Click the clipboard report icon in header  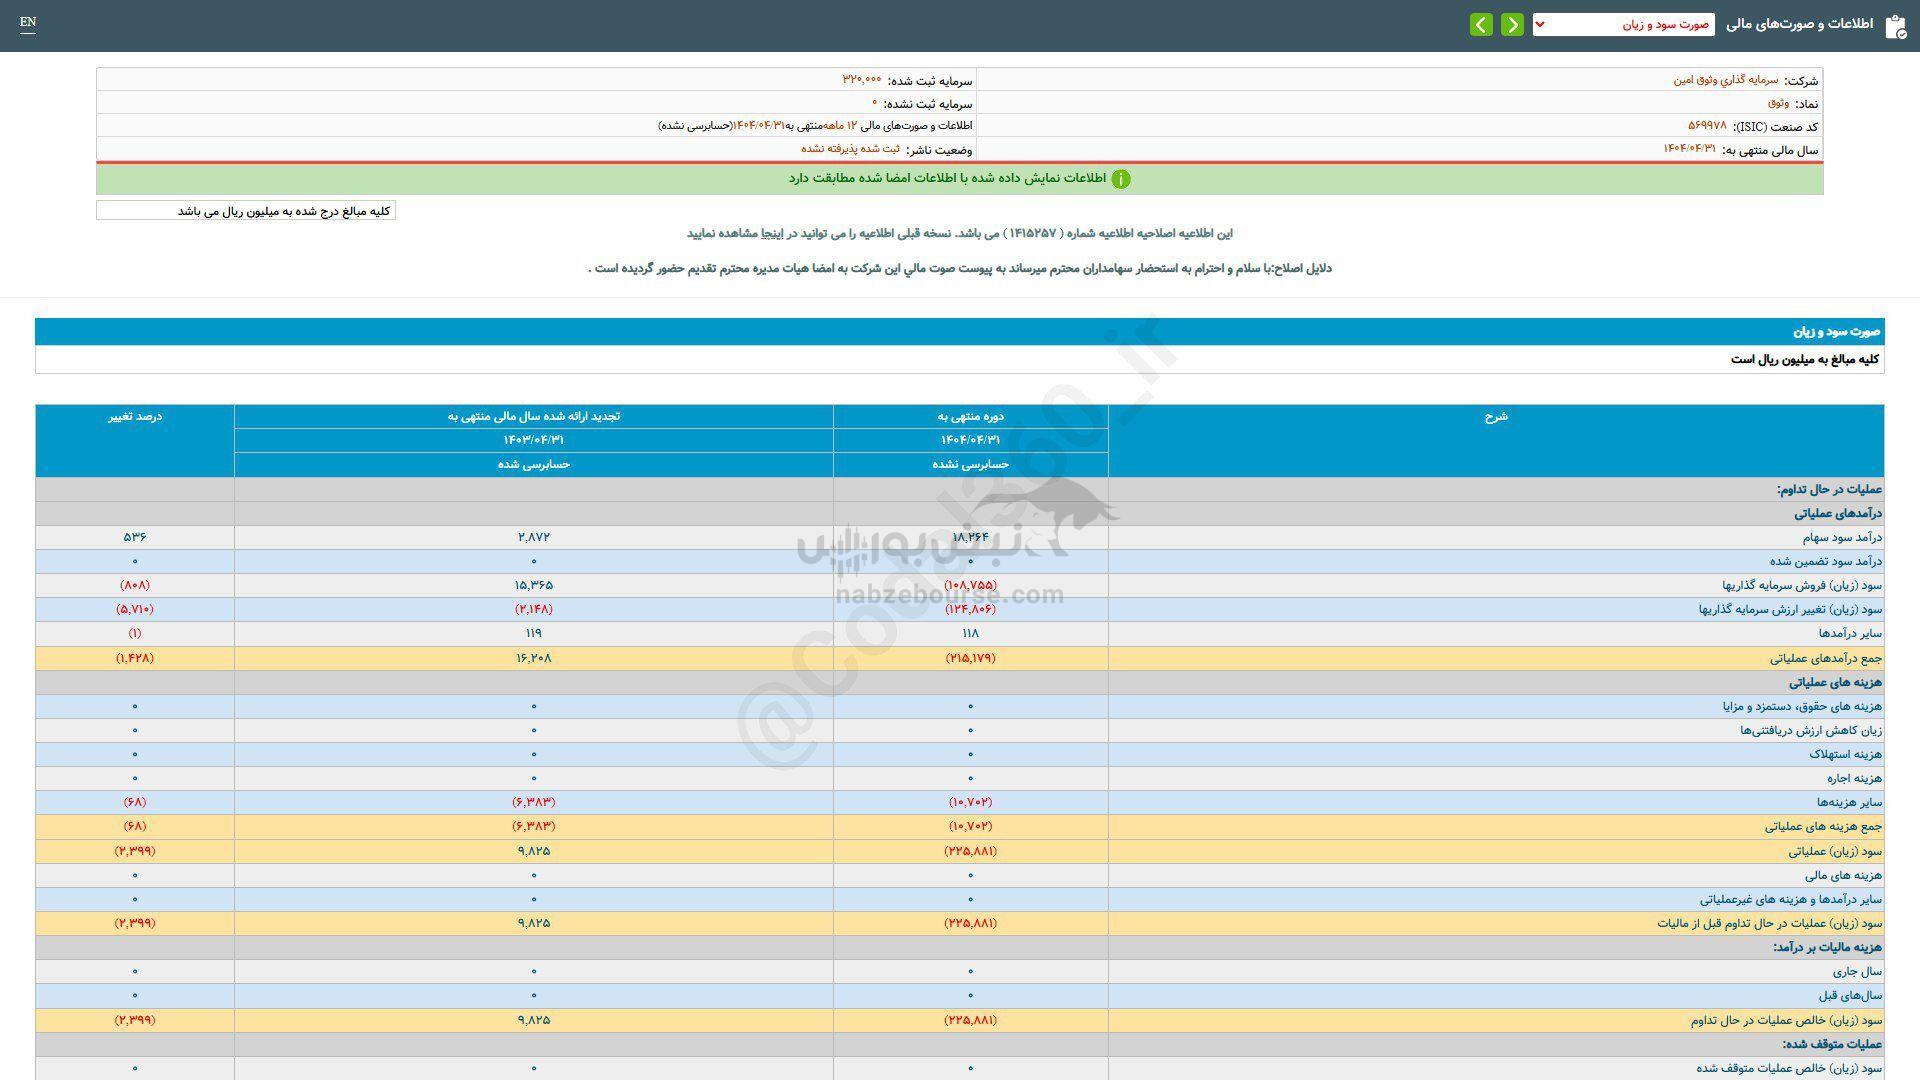1895,26
